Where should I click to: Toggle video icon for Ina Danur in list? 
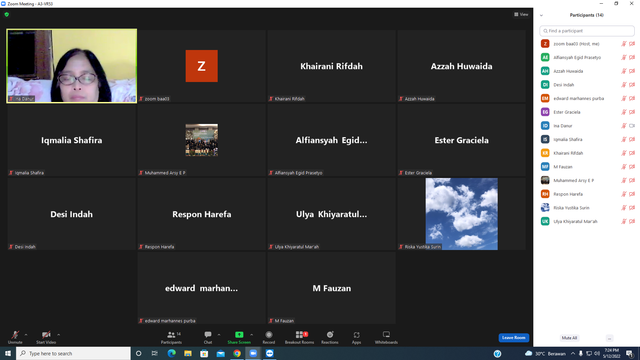point(632,126)
